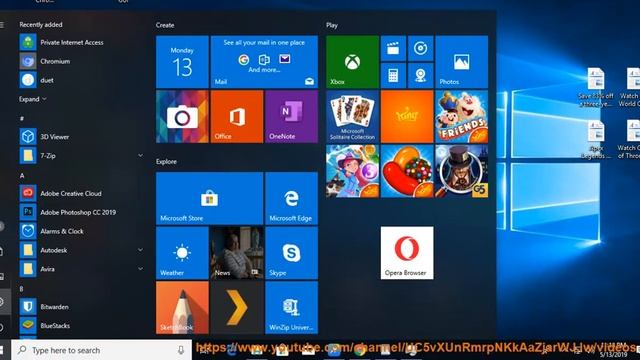Launch Microsoft Solitaire Collection tile
This screenshot has height=360, width=640.
[x=352, y=117]
